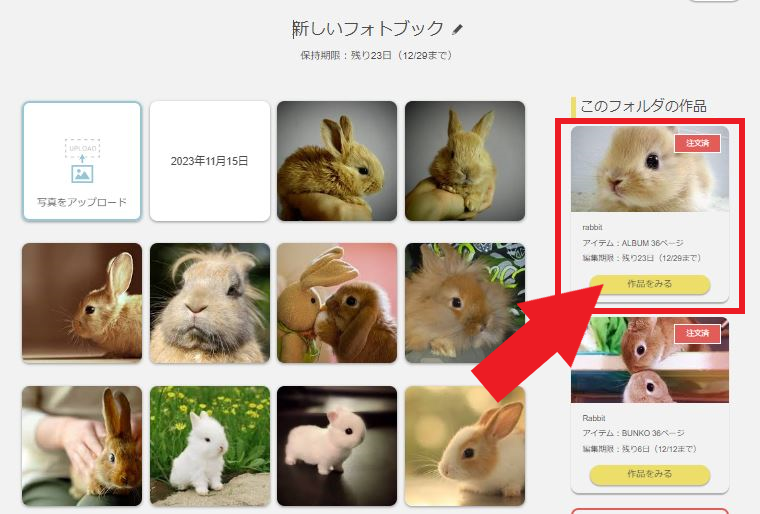Screen dimensions: 760x514
Task: Click the rabbit ALBUM cover image
Action: pos(649,169)
